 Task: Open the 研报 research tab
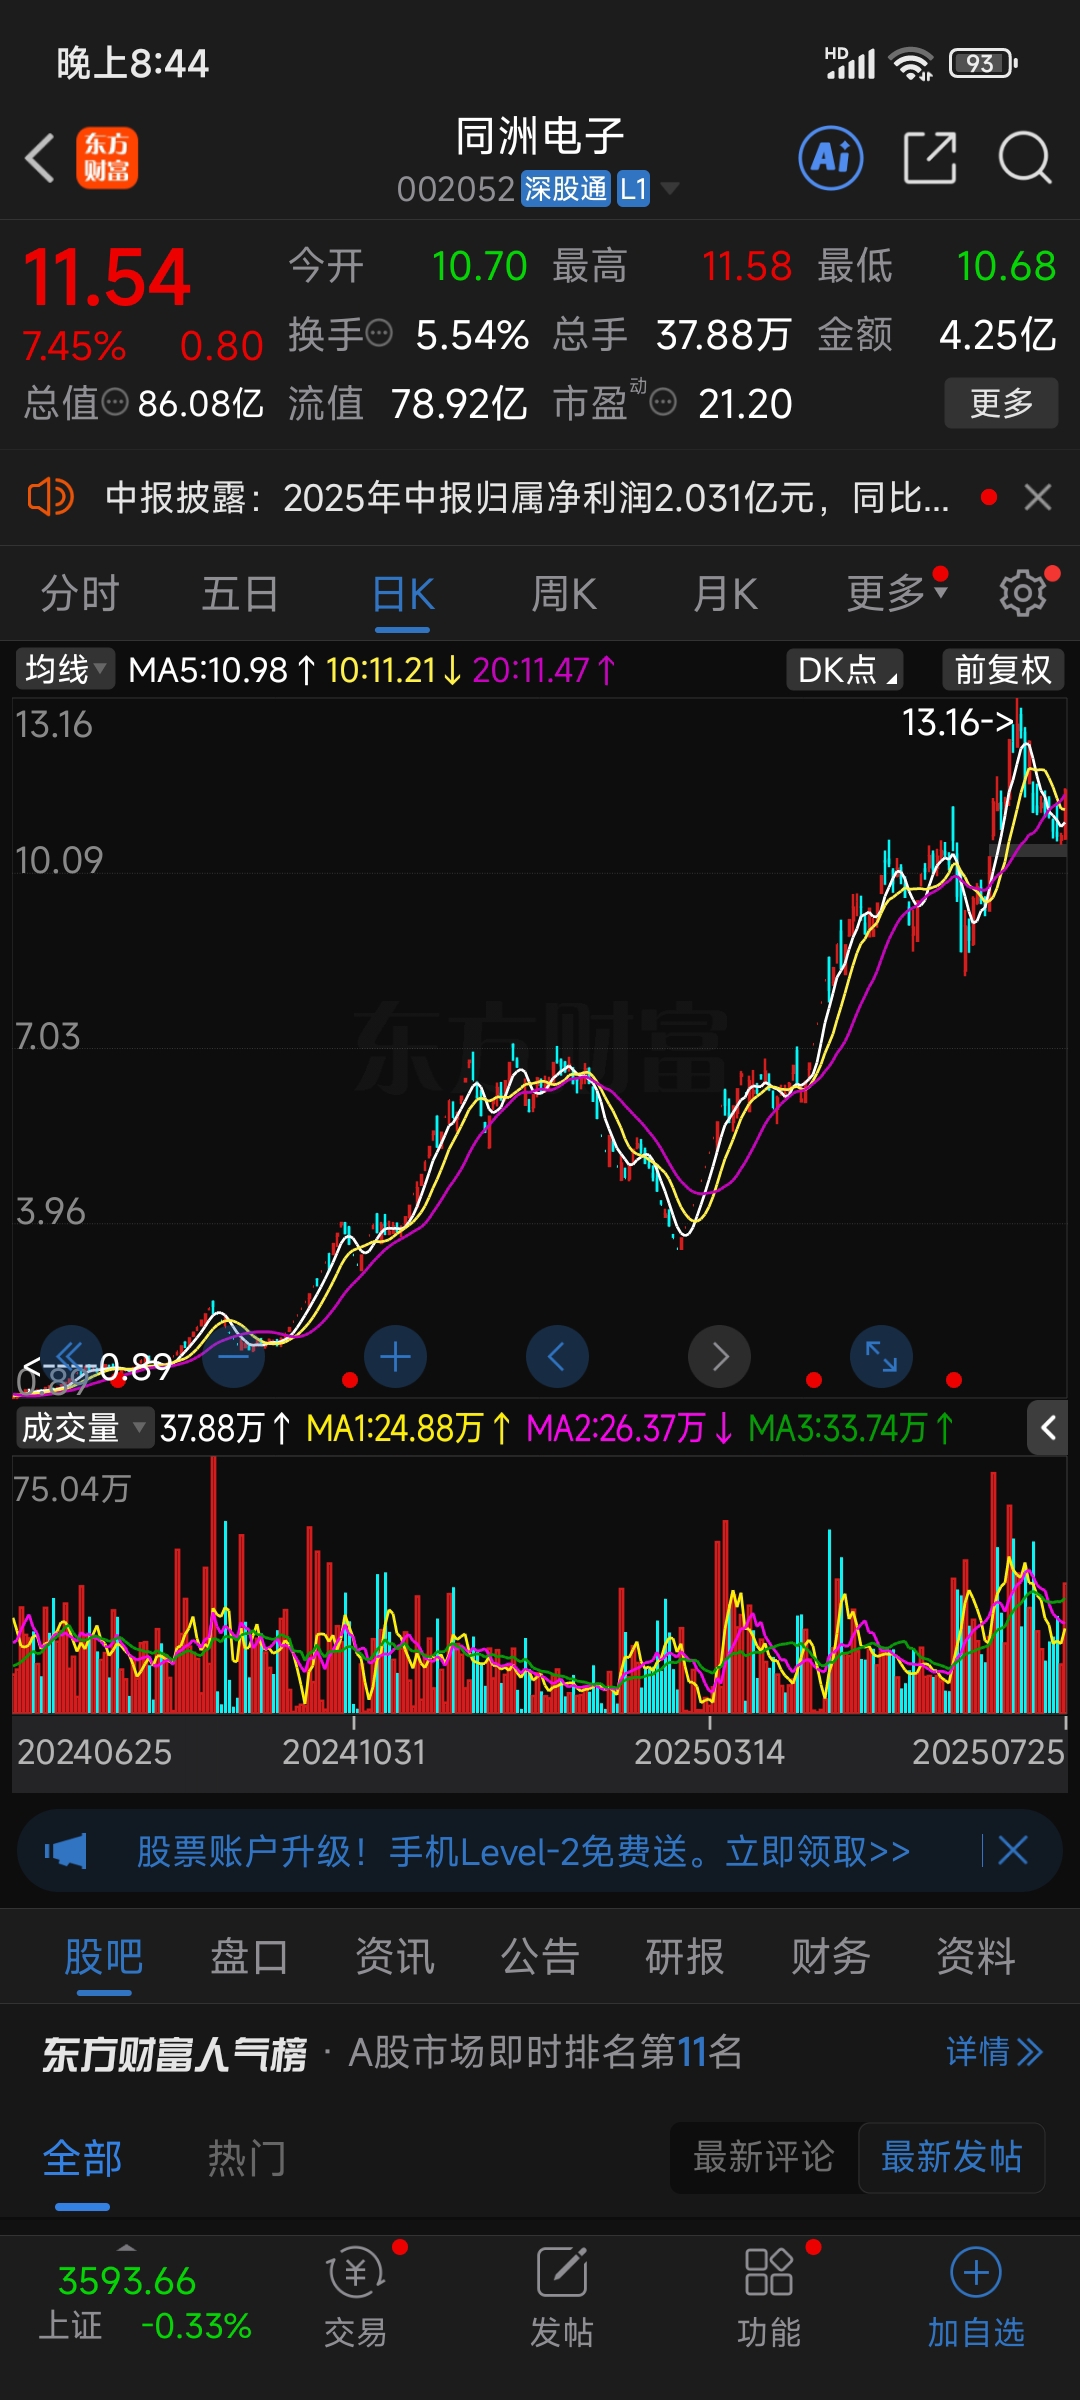pos(685,1956)
